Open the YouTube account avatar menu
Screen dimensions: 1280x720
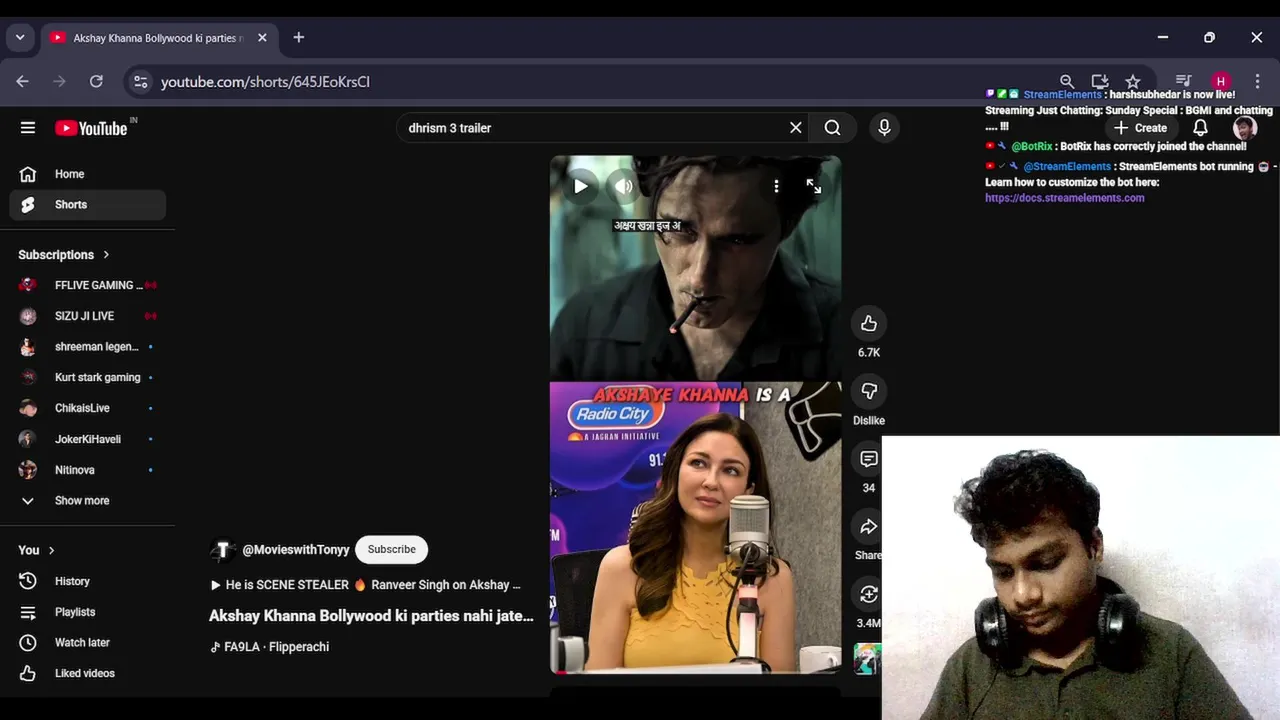click(1244, 128)
